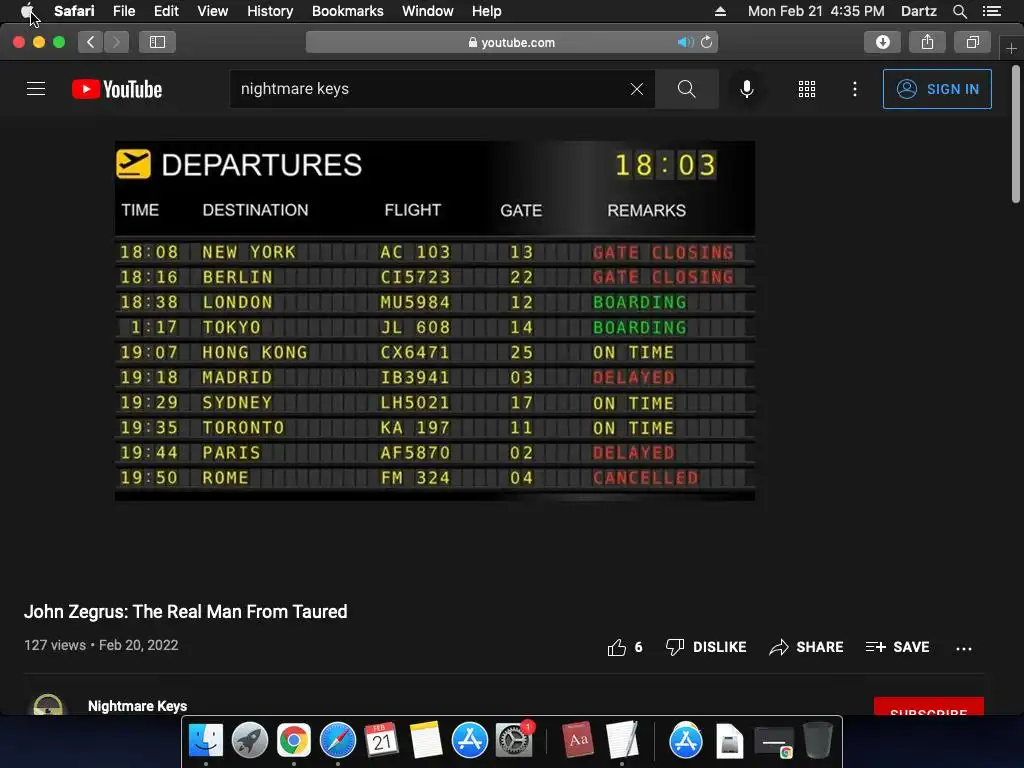
Task: Open the Help menu
Action: tap(487, 11)
